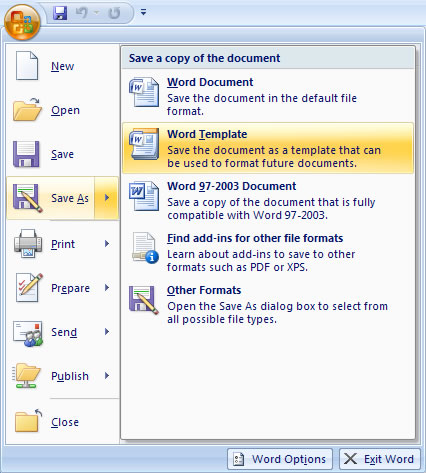Click the round Office Button logo
This screenshot has height=473, width=426.
click(22, 22)
